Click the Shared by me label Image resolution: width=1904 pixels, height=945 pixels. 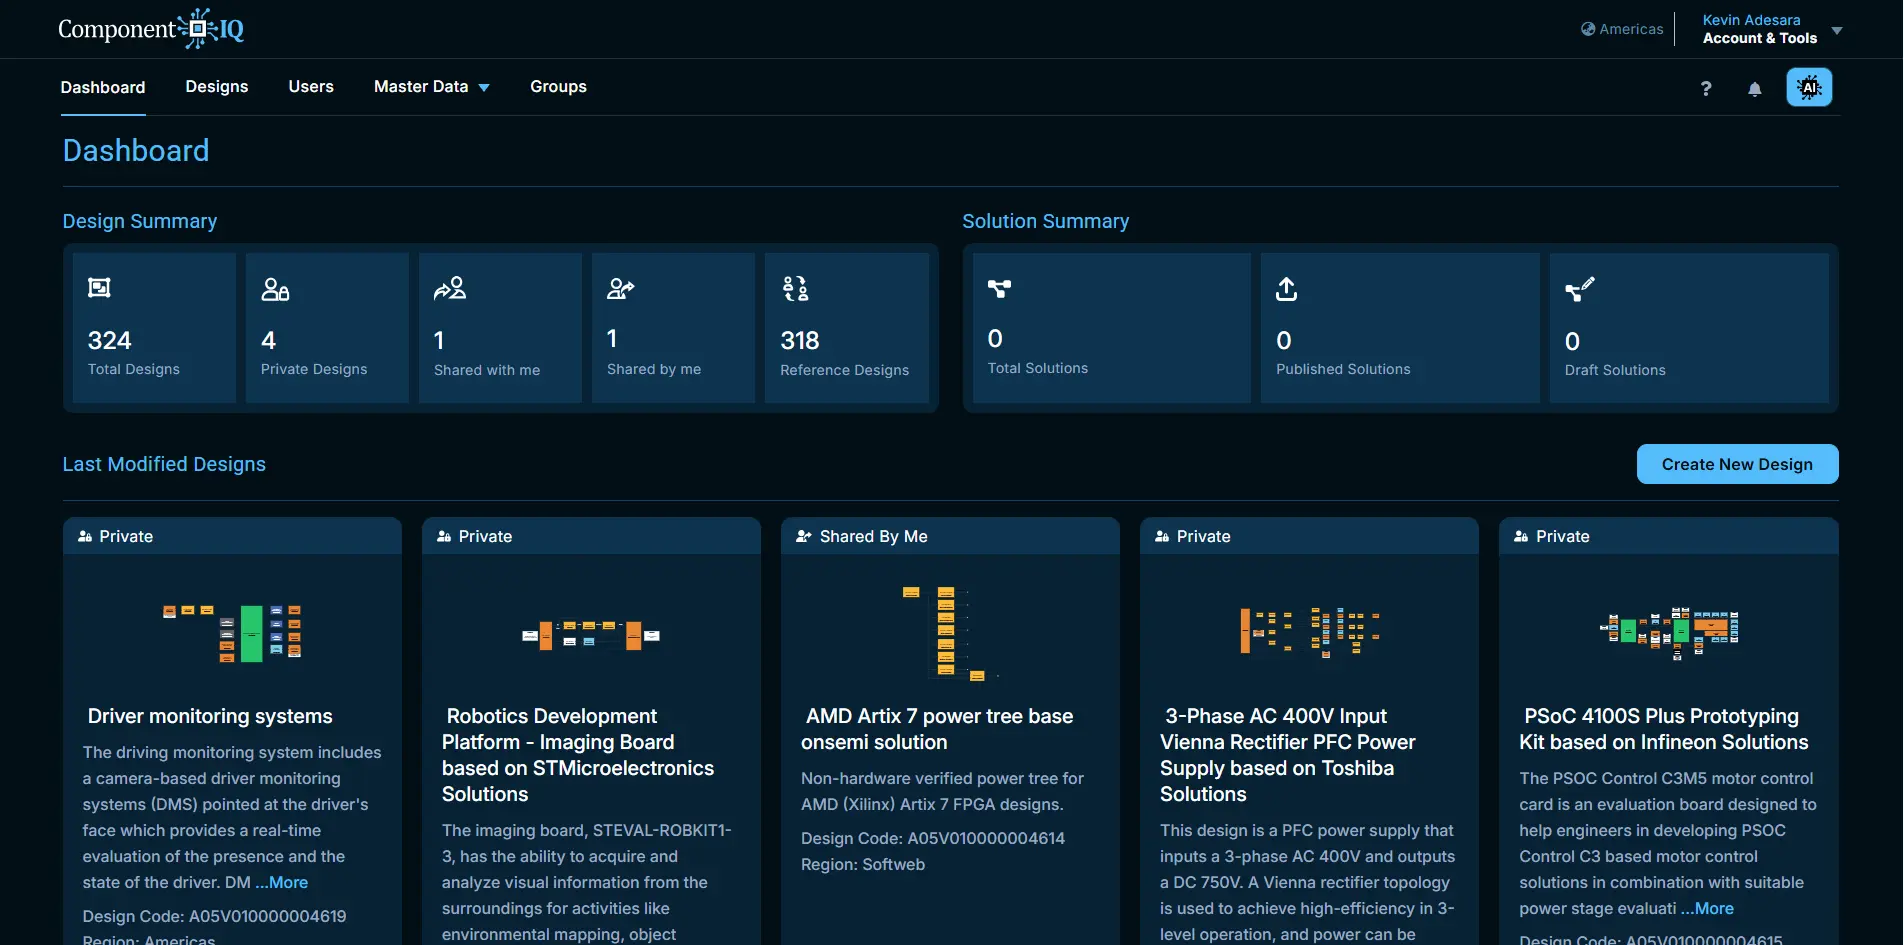click(x=654, y=369)
